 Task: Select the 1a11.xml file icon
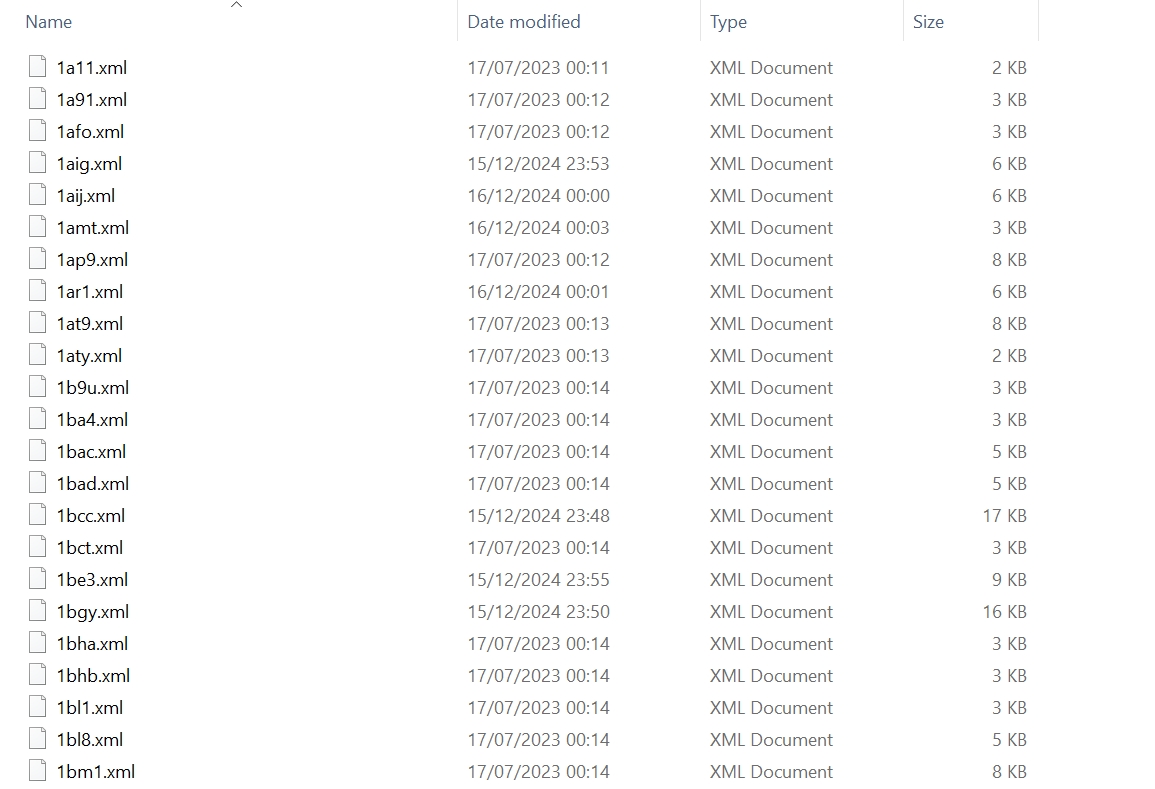(x=38, y=66)
